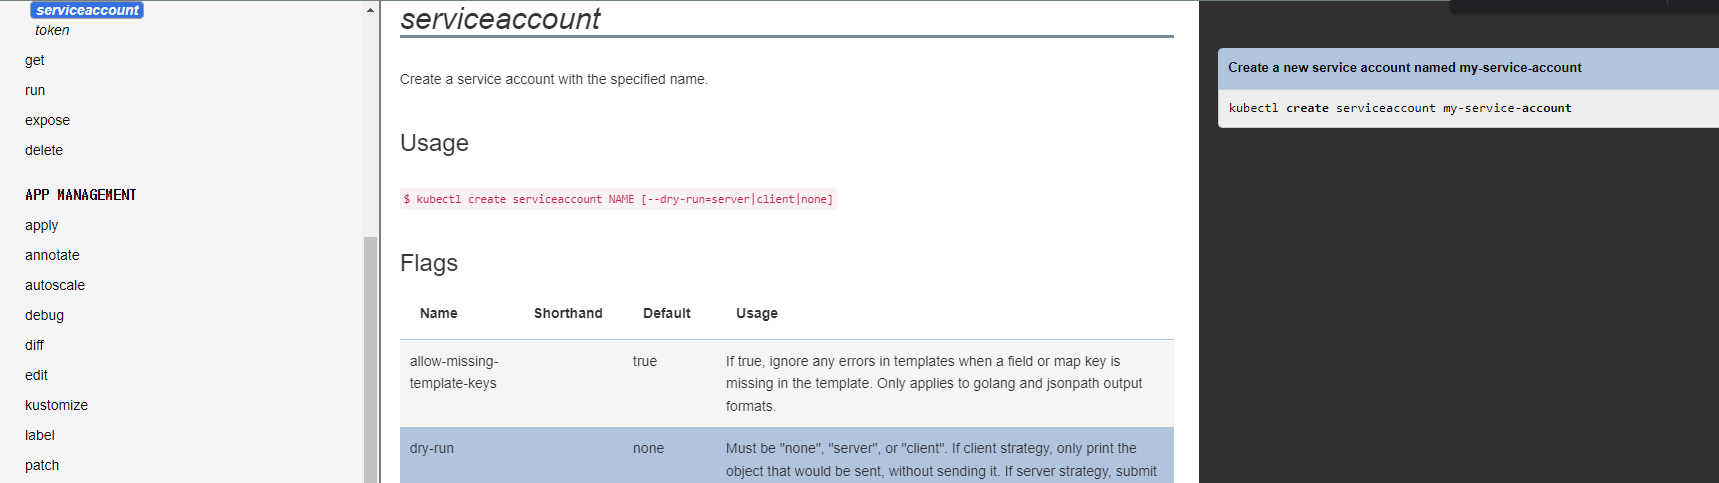The image size is (1719, 483).
Task: Click the APP MANAGEMENT section heading
Action: coord(81,195)
